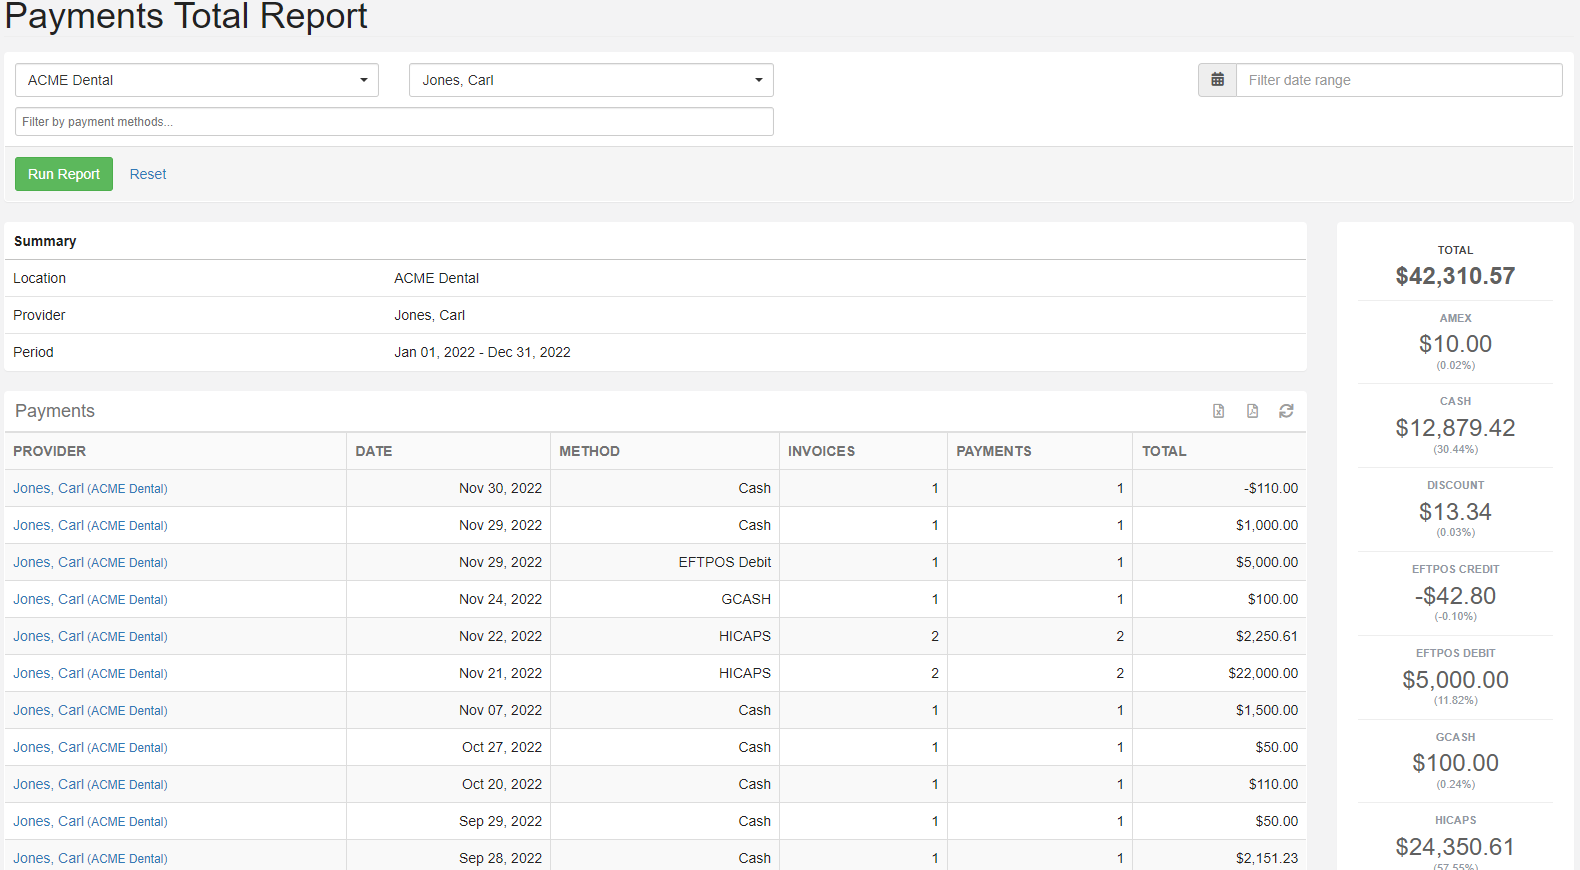Click the Filter date range input
Viewport: 1580px width, 870px height.
click(x=1398, y=80)
